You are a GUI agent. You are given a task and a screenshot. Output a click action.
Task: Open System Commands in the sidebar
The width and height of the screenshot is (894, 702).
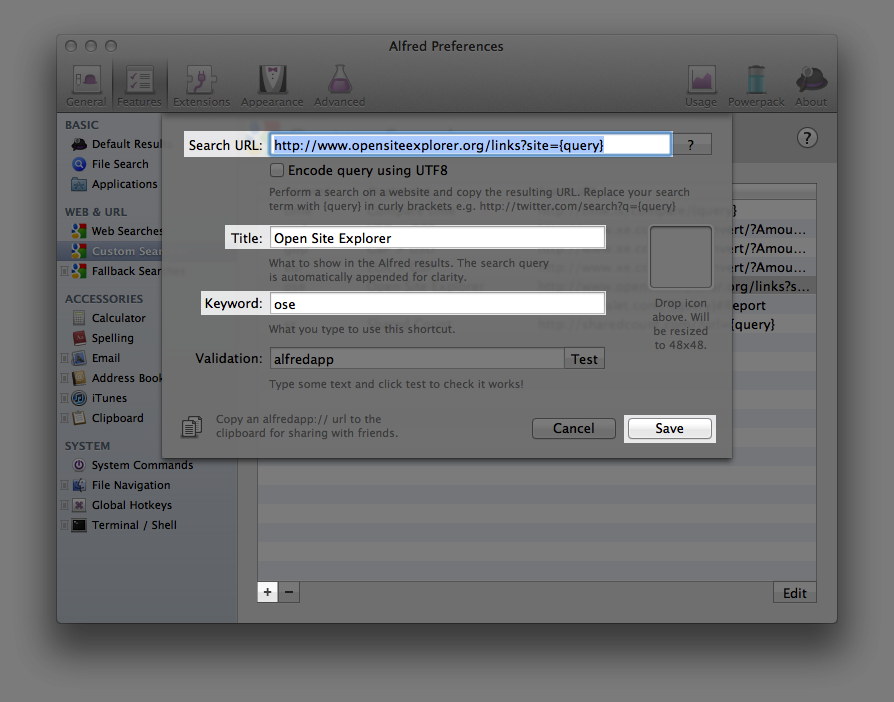[142, 465]
